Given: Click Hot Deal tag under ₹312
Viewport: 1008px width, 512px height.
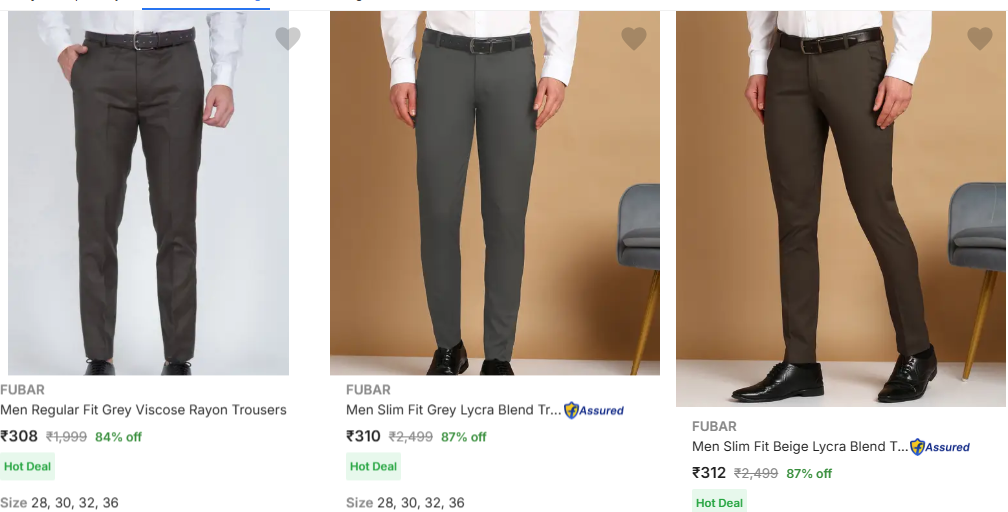Looking at the screenshot, I should tap(719, 501).
